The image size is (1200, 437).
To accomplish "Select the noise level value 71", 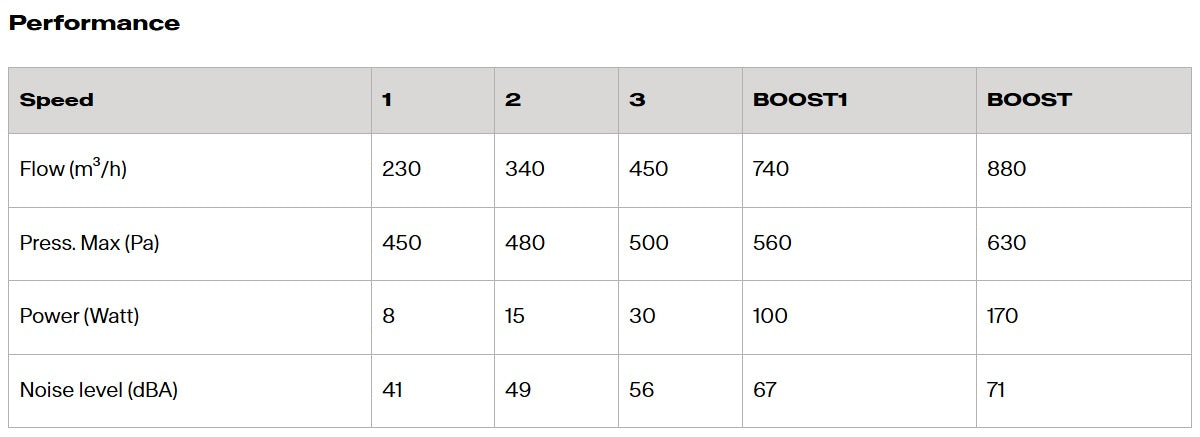I will point(996,390).
